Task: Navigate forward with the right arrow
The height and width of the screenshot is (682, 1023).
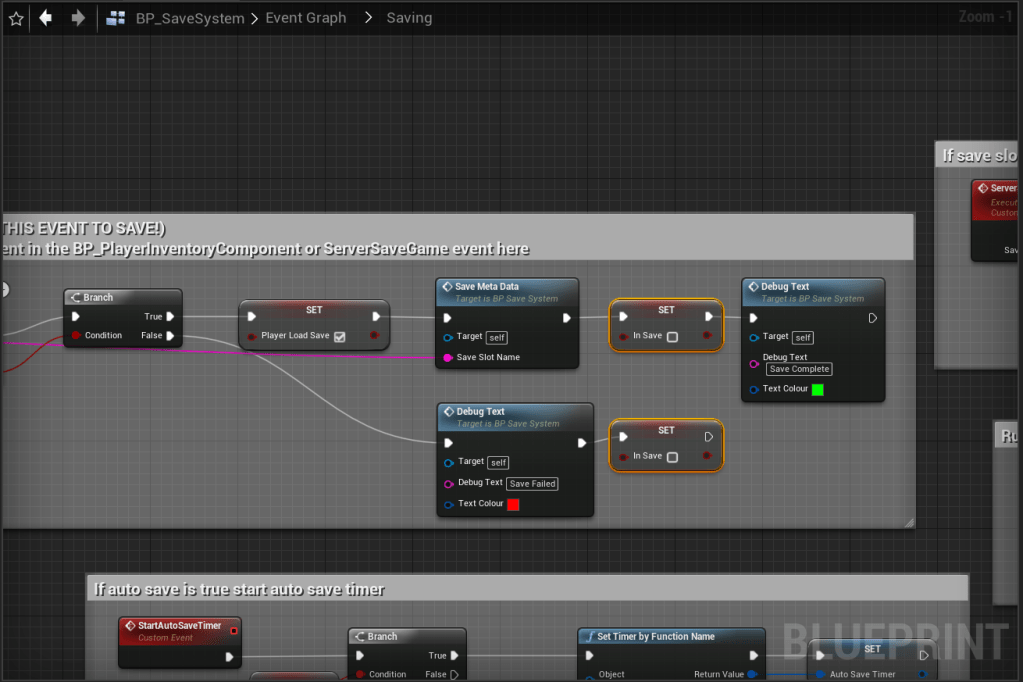Action: [78, 18]
